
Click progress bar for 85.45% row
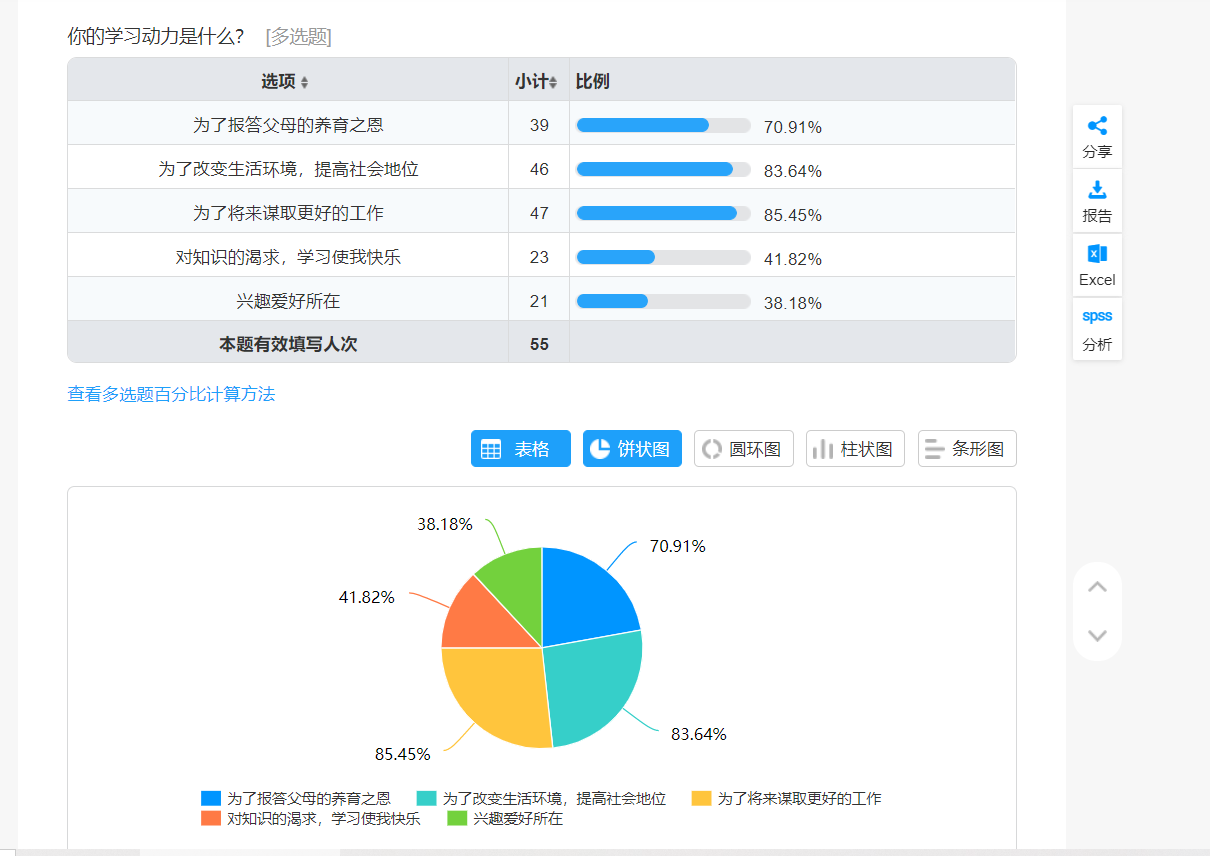664,213
